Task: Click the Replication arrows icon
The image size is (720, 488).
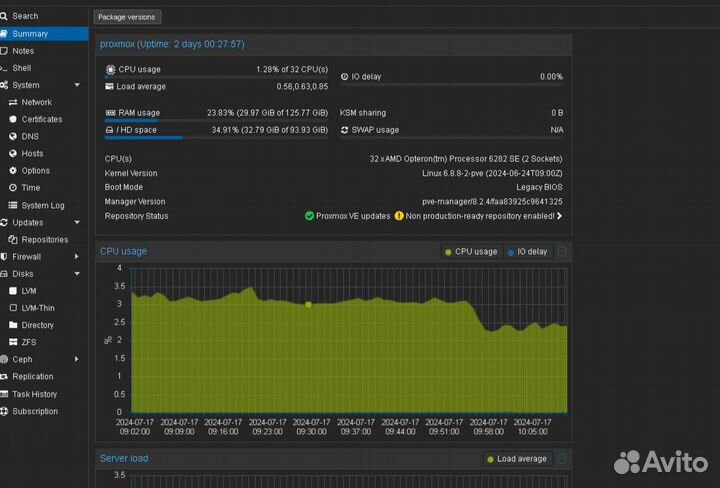Action: tap(4, 376)
